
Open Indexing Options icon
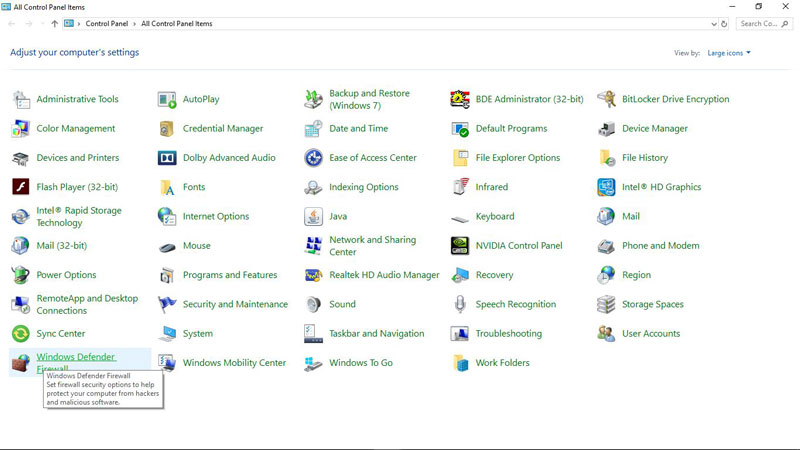313,187
